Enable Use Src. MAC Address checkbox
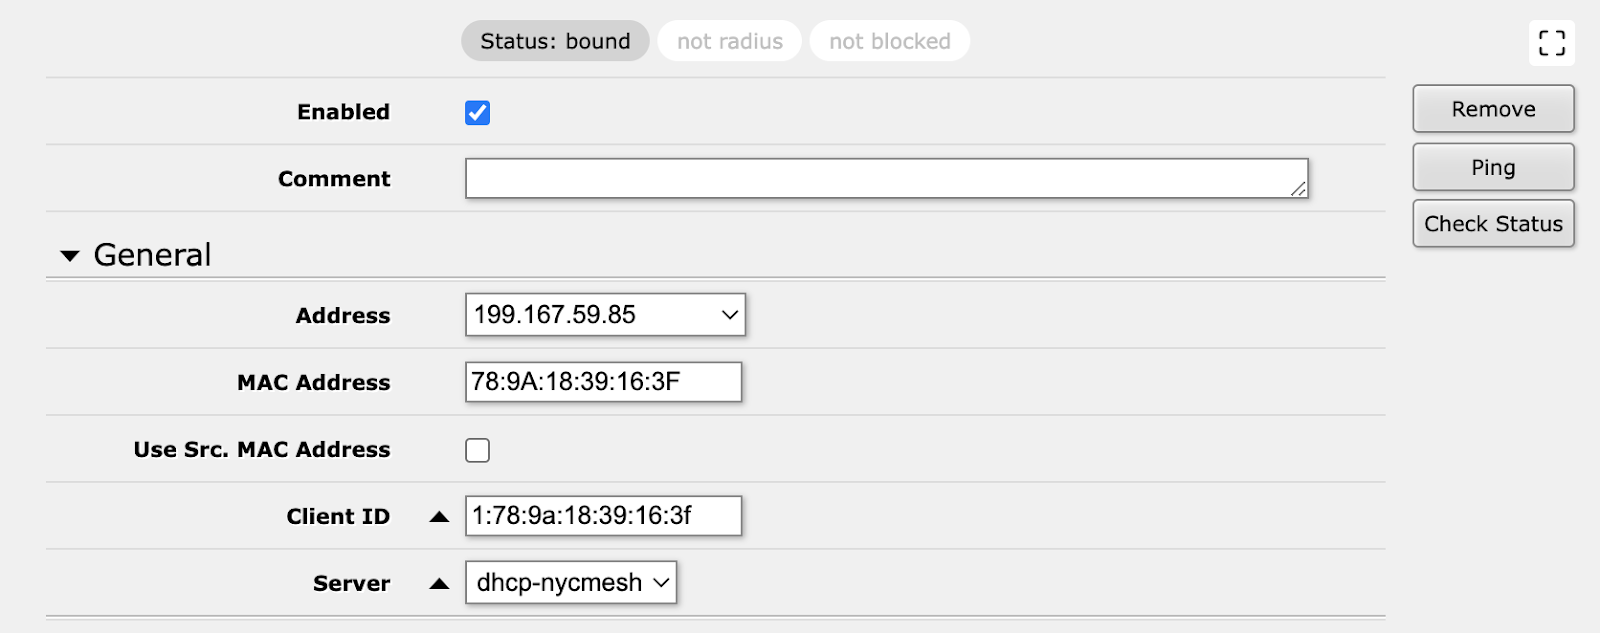This screenshot has width=1600, height=633. click(477, 450)
